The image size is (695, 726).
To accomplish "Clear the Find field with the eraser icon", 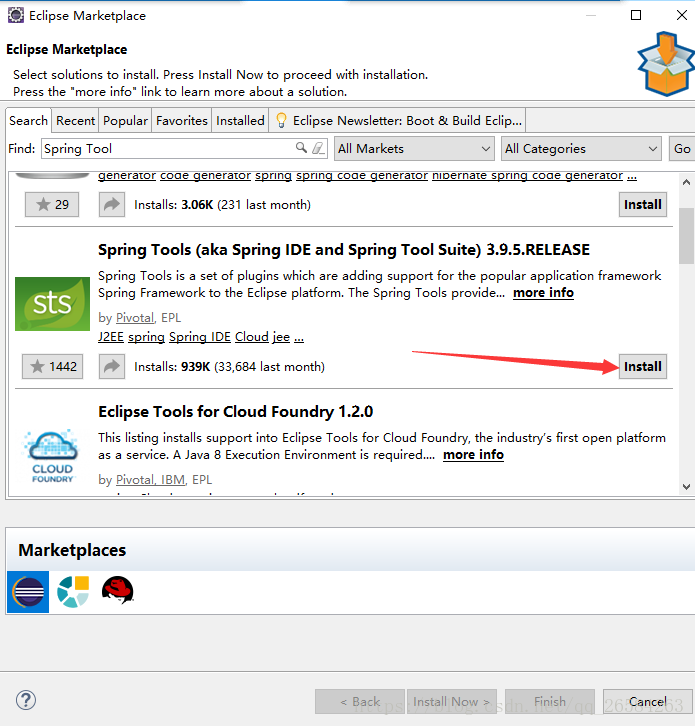I will tap(318, 148).
